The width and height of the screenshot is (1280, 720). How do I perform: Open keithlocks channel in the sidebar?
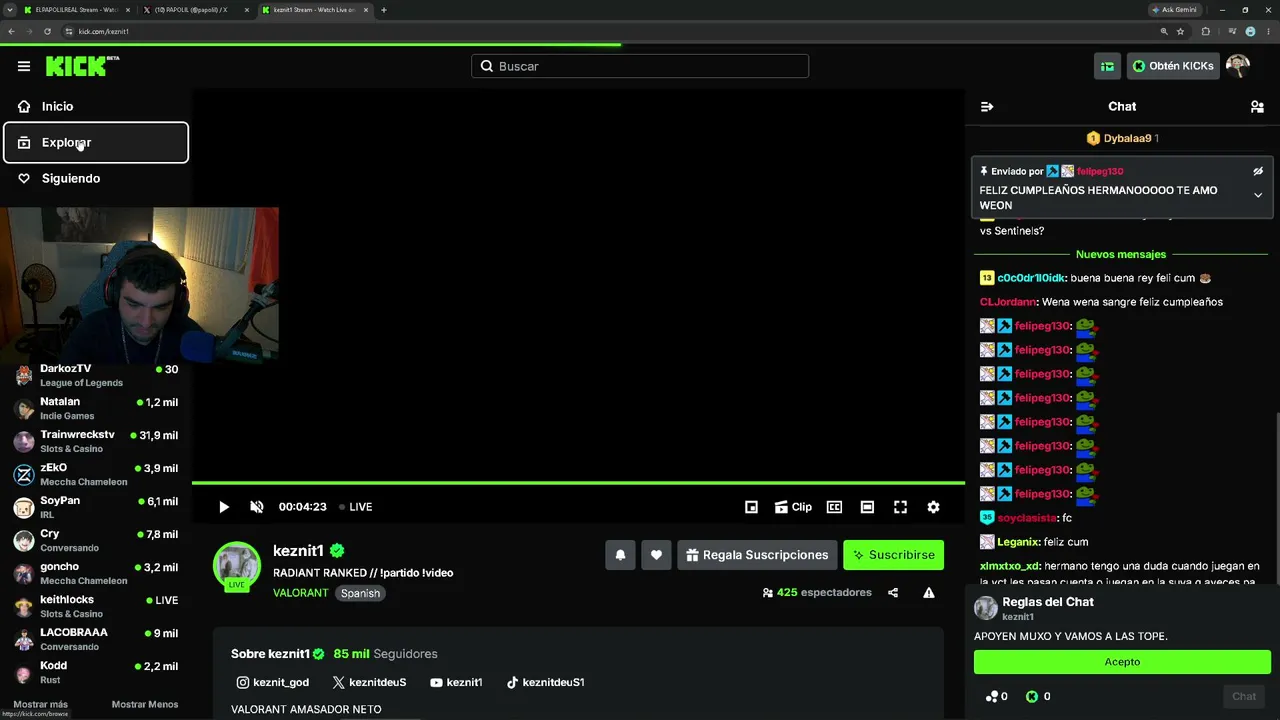tap(96, 606)
